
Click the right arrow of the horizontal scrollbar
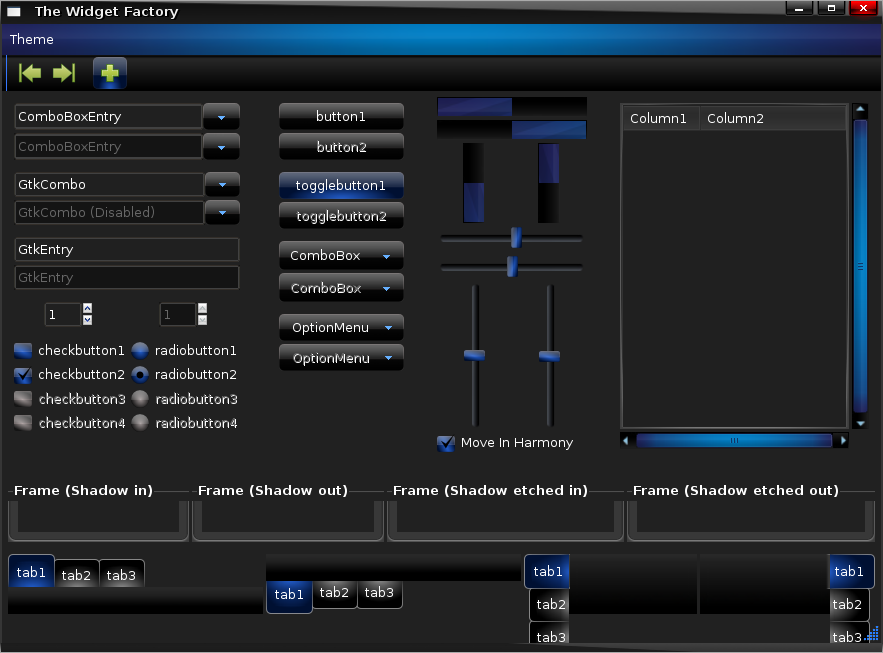click(x=842, y=441)
